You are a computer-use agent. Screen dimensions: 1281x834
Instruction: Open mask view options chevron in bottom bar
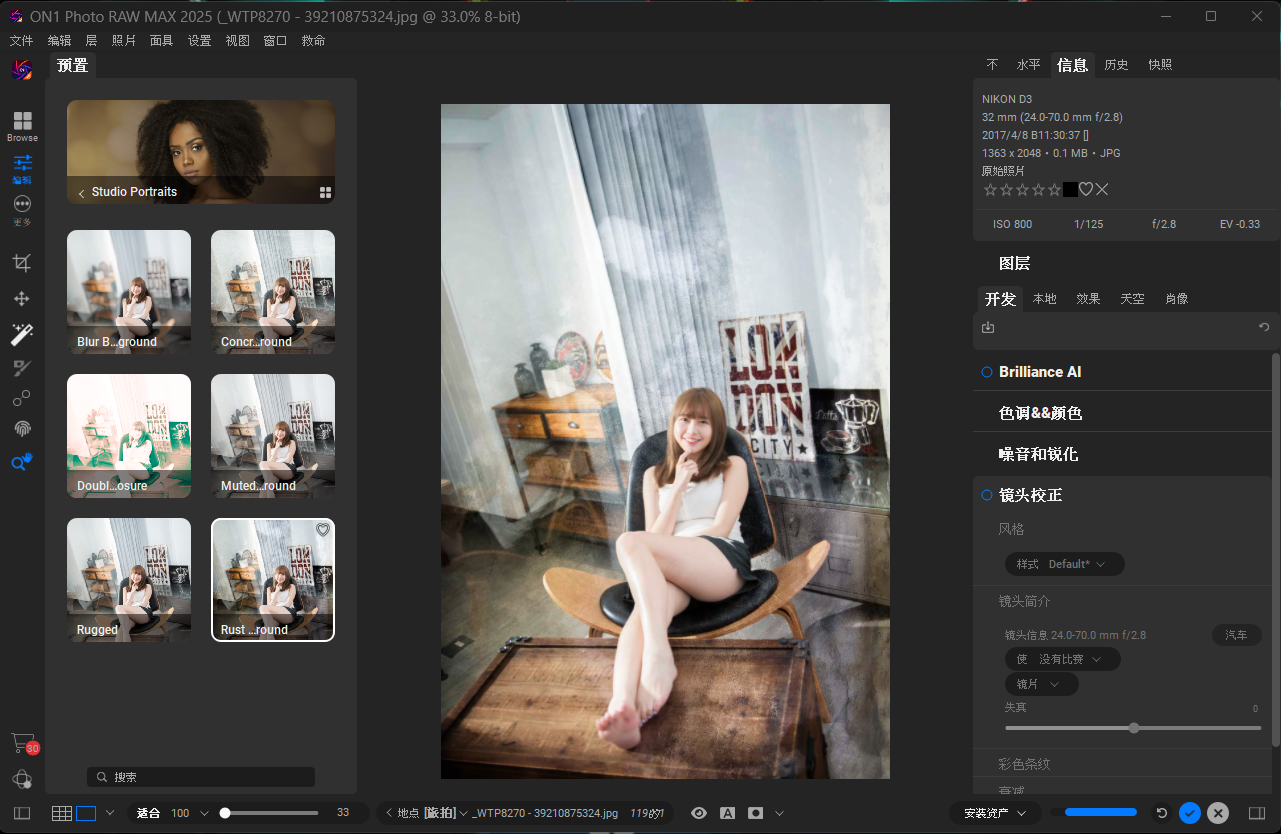tap(779, 813)
